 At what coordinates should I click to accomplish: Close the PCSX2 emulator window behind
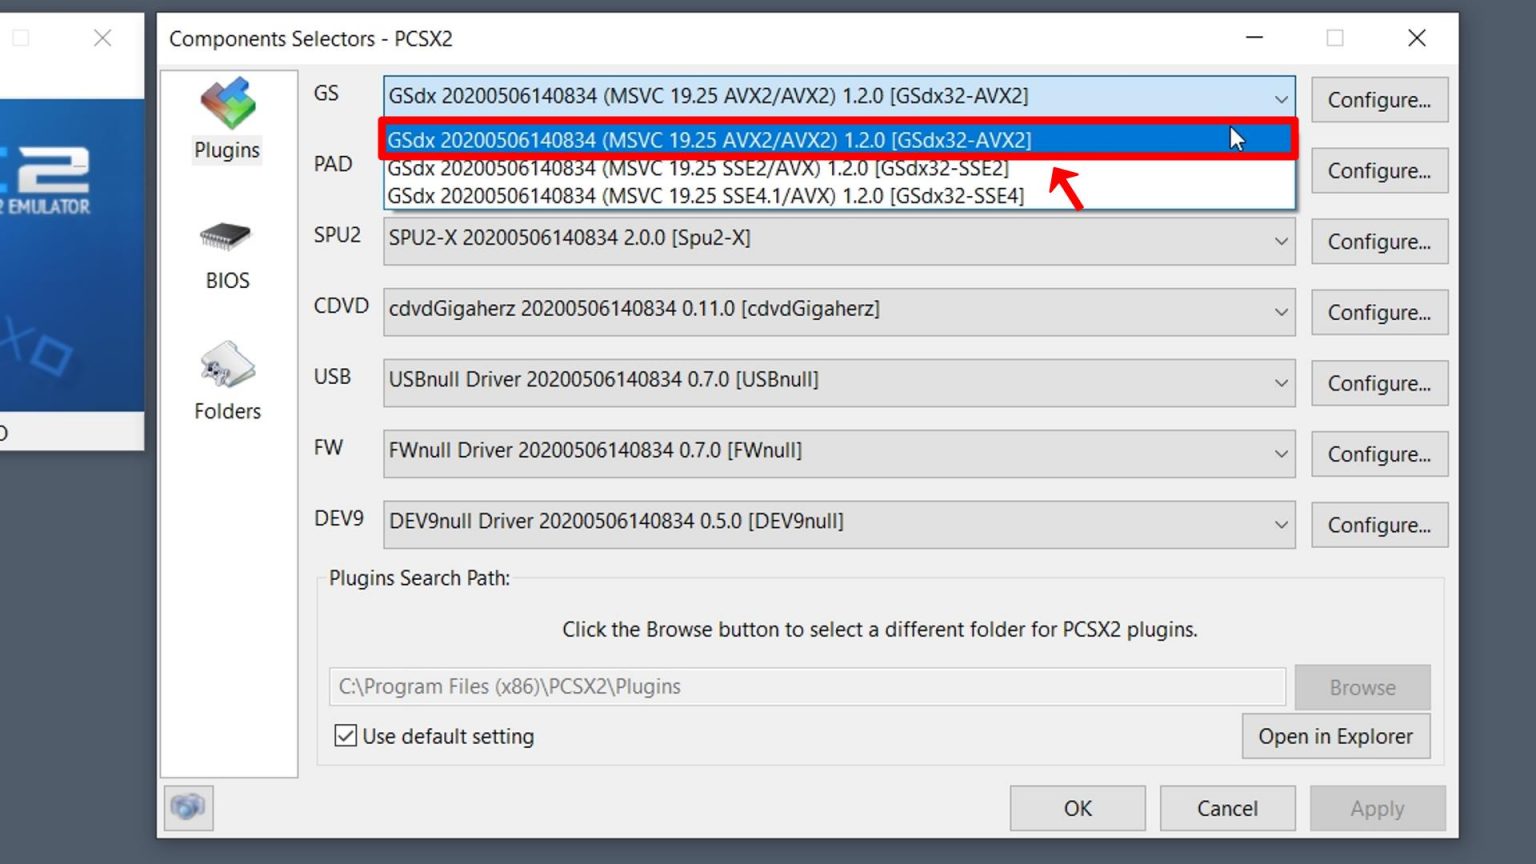click(x=102, y=38)
